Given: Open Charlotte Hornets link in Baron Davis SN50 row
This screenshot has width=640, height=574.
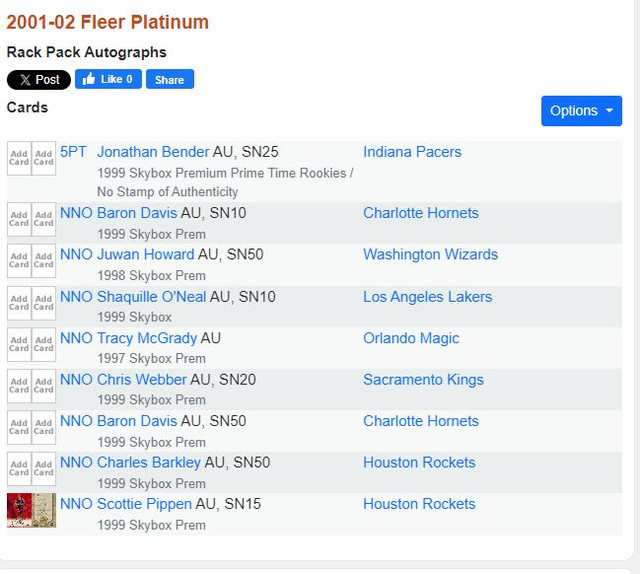Looking at the screenshot, I should 421,421.
